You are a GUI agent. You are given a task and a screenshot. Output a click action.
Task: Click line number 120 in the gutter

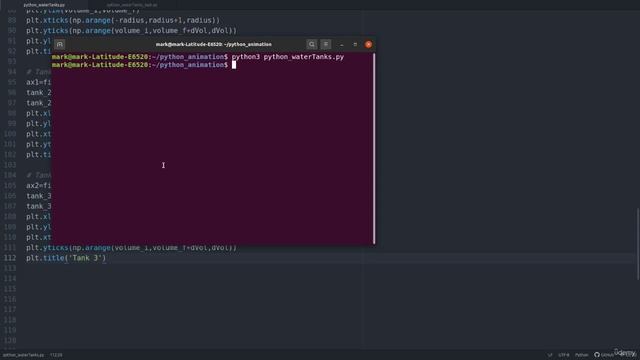[10, 340]
